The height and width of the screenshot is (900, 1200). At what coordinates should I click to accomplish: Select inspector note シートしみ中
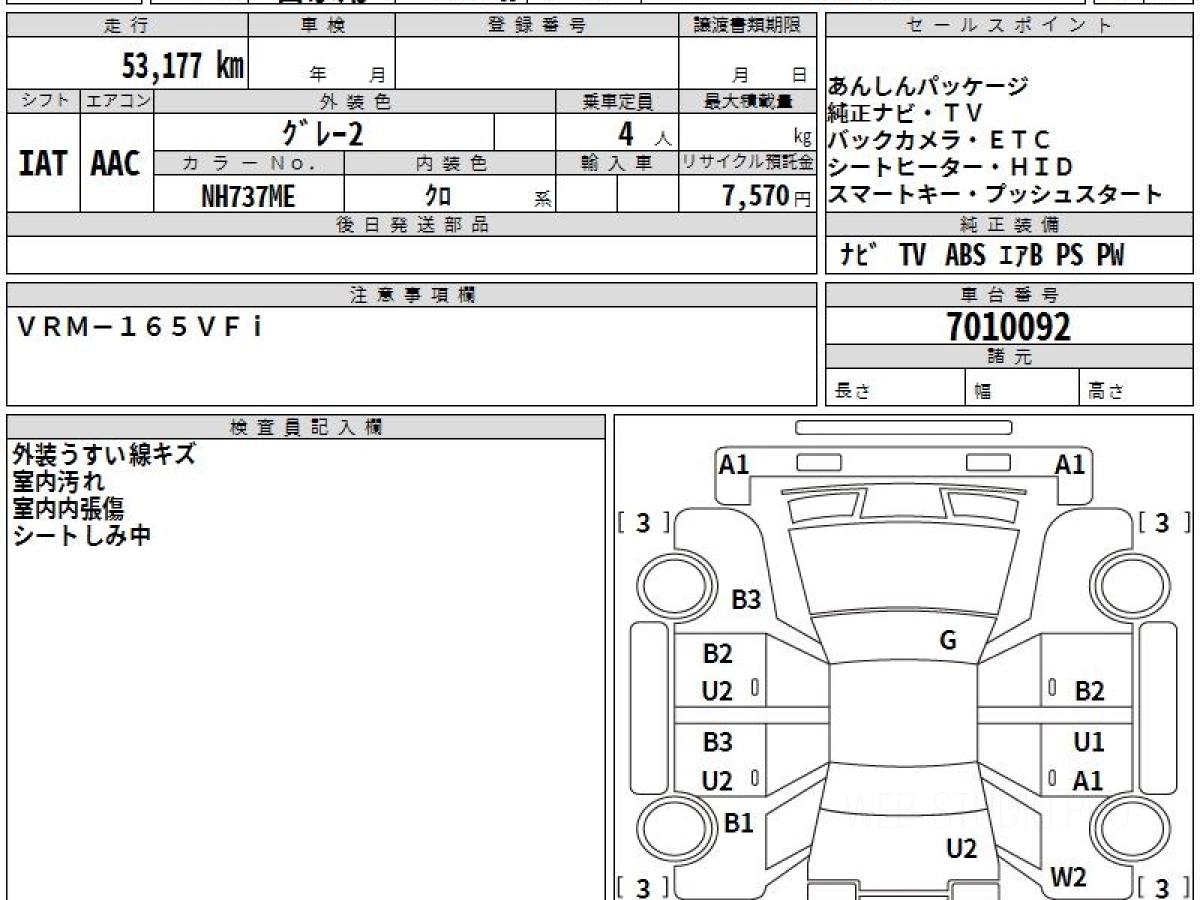tap(82, 535)
